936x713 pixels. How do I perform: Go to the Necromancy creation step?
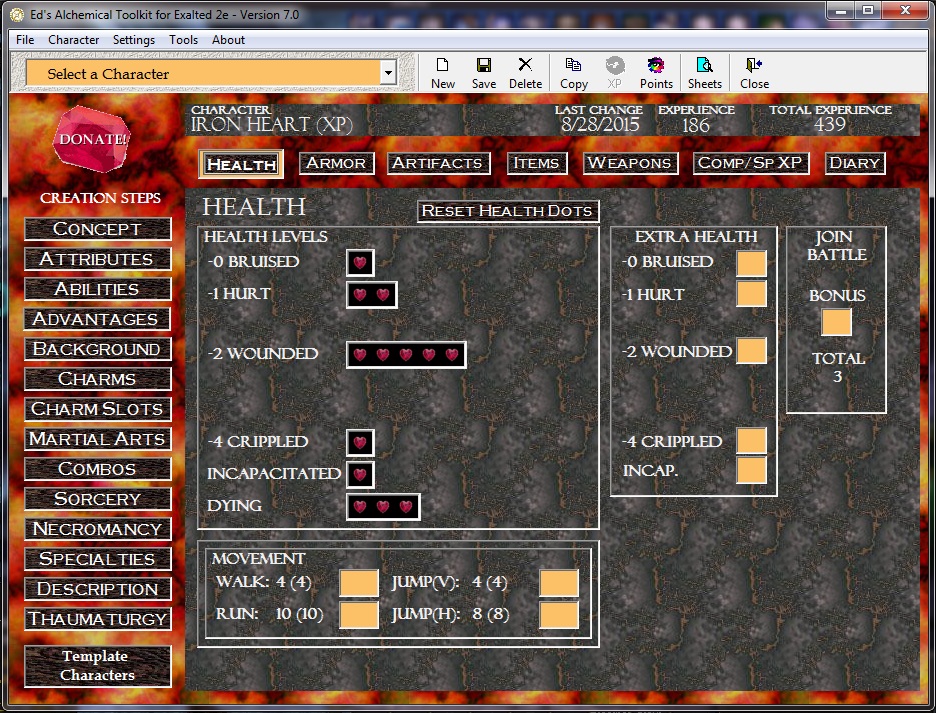pos(97,529)
